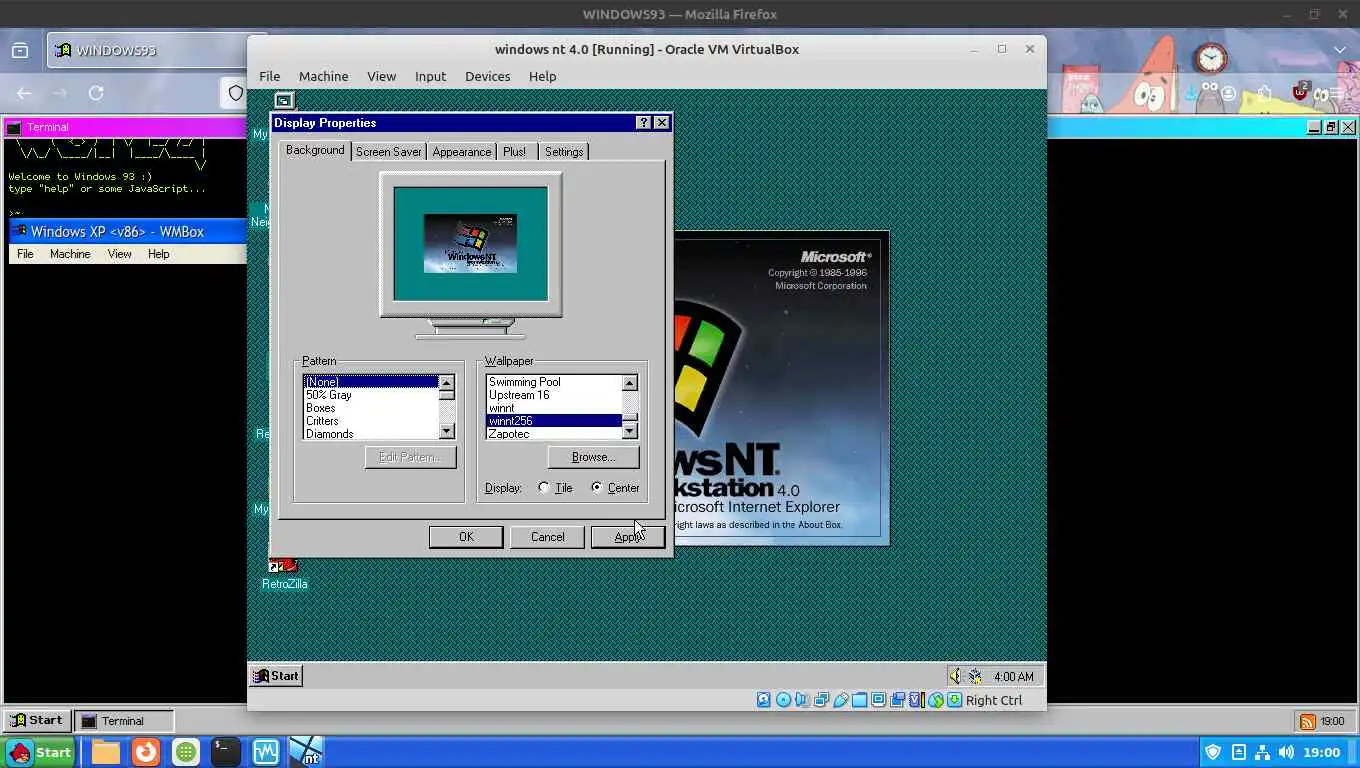Screen dimensions: 1360x768
Task: Click the NT tray volume speaker icon
Action: (x=955, y=676)
